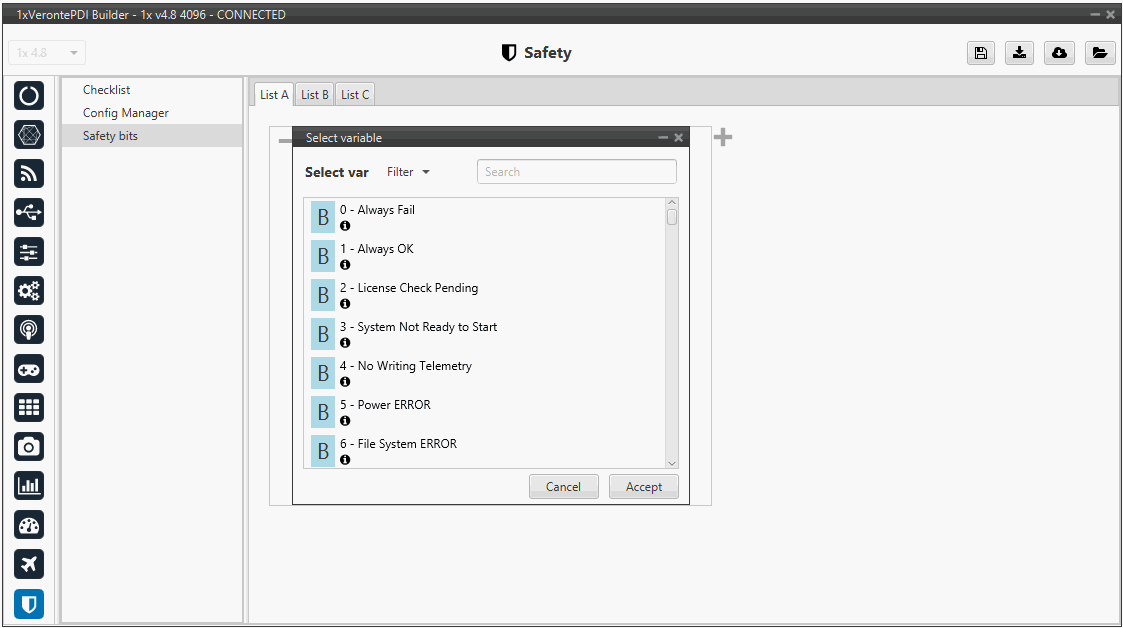This screenshot has height=628, width=1123.
Task: Click the cloud upload toolbar icon
Action: point(1059,53)
